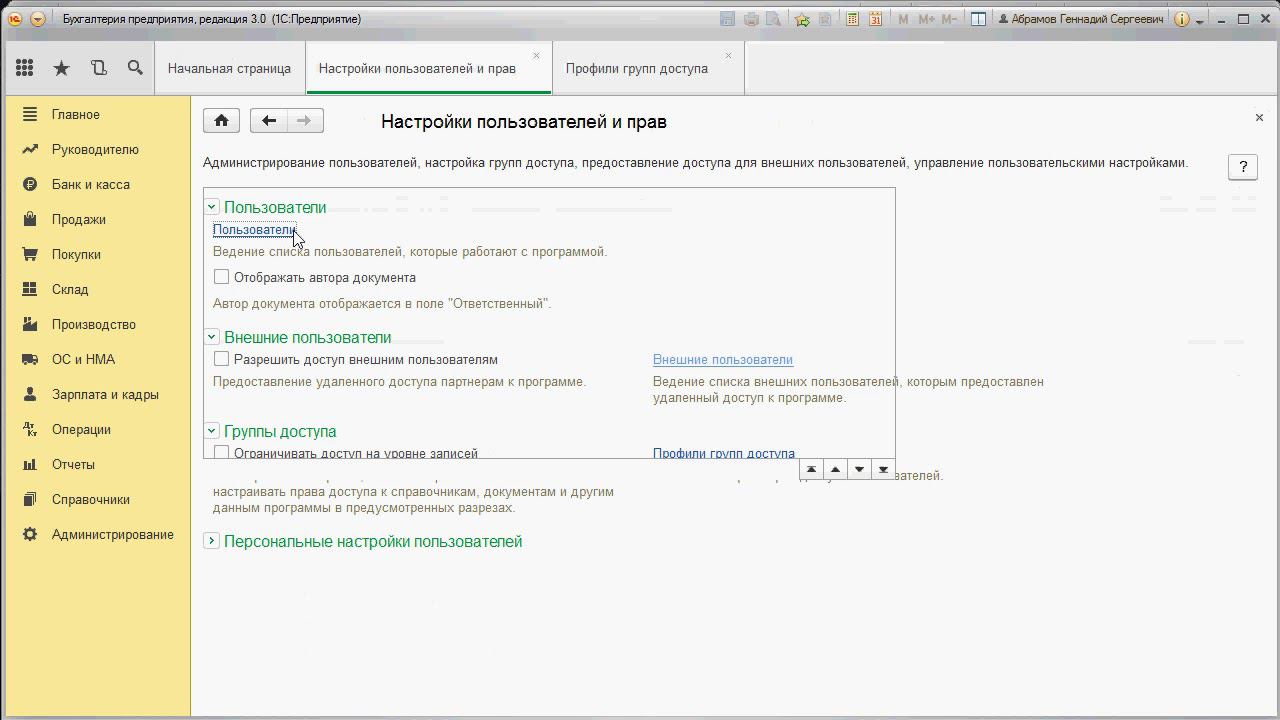
Task: Open Favorites star icon
Action: point(61,68)
